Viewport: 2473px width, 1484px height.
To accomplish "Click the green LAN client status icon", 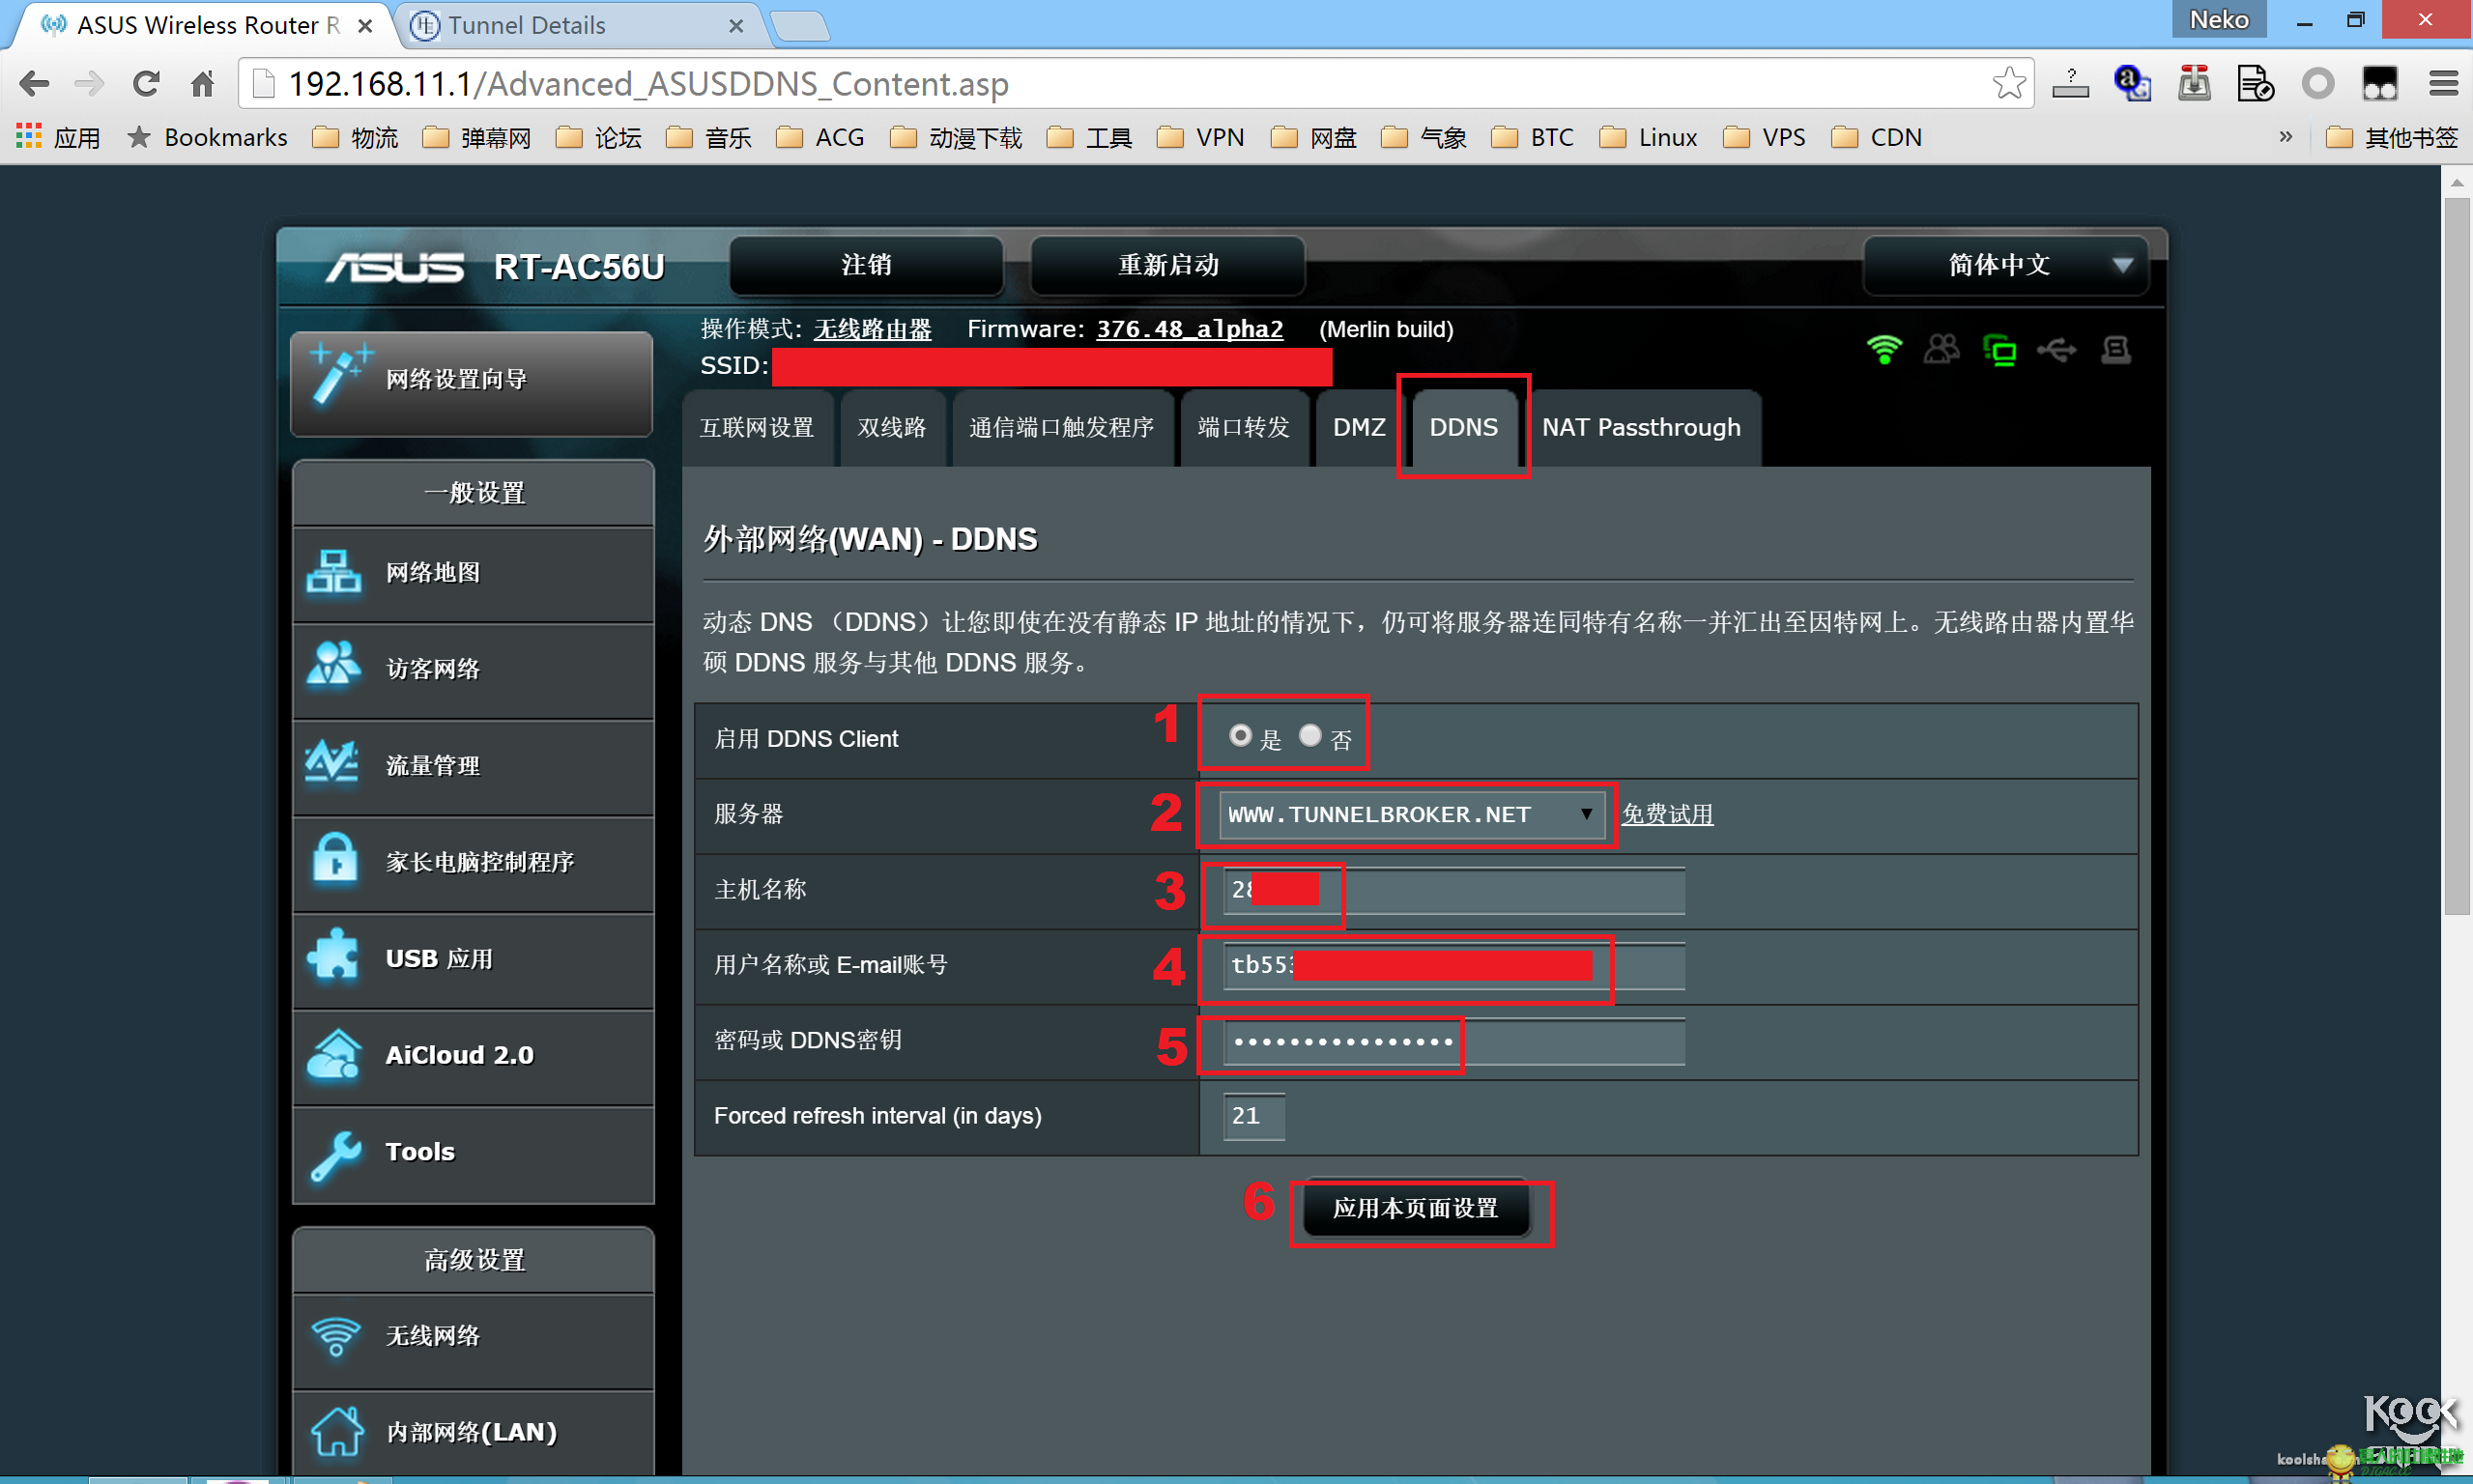I will click(1999, 350).
